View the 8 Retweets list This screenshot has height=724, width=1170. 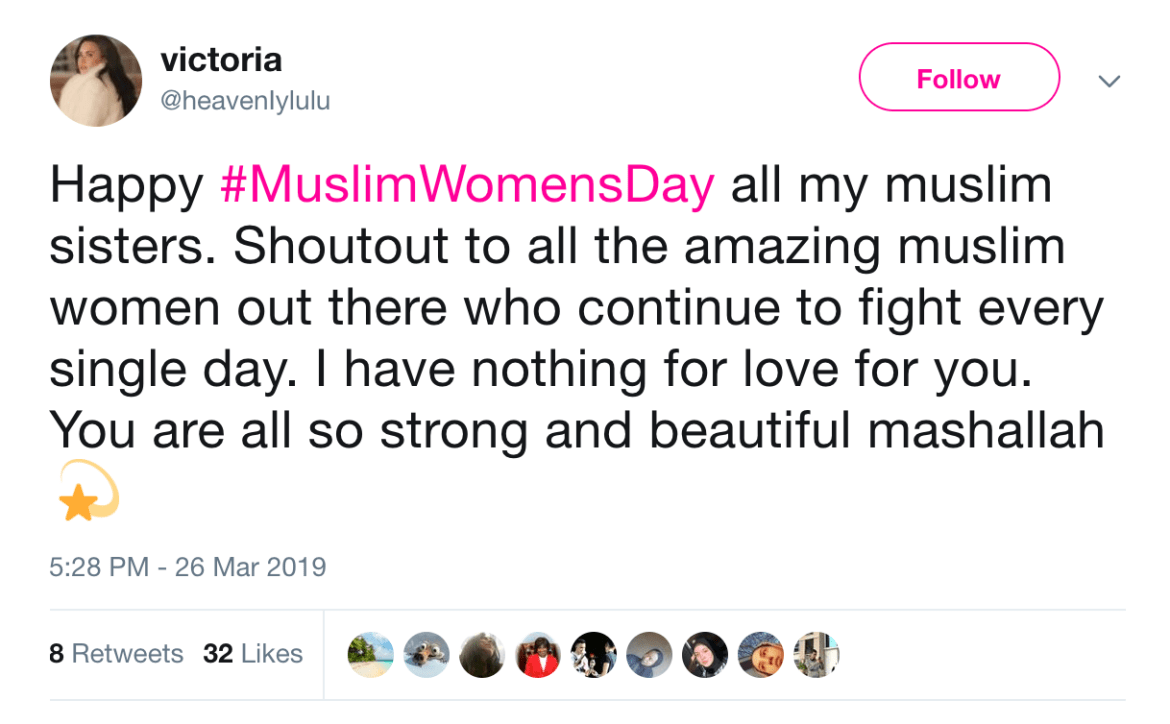pos(116,654)
